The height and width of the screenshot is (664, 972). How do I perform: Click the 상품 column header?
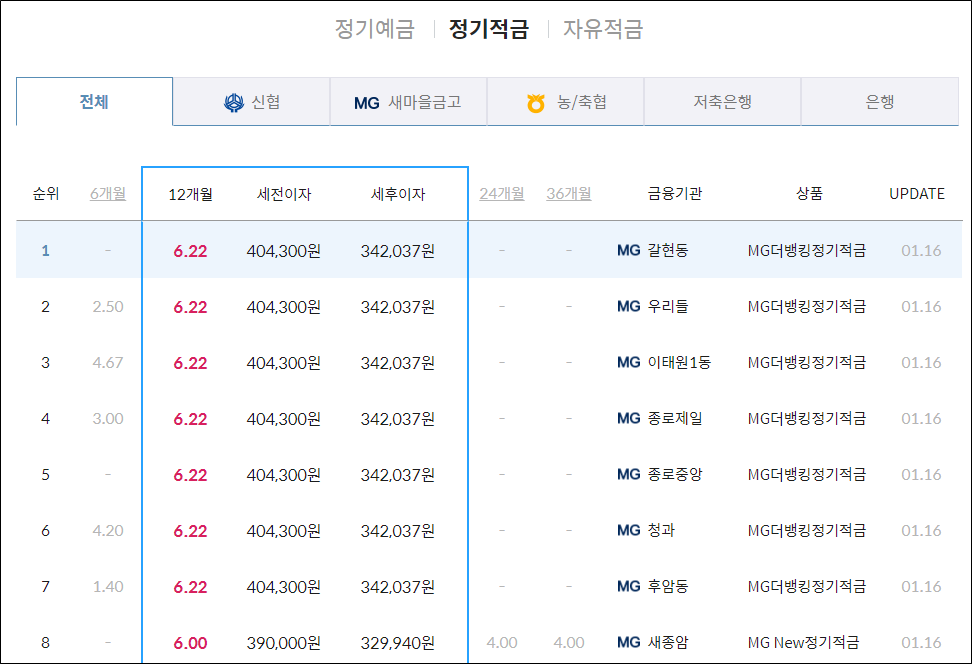(809, 193)
